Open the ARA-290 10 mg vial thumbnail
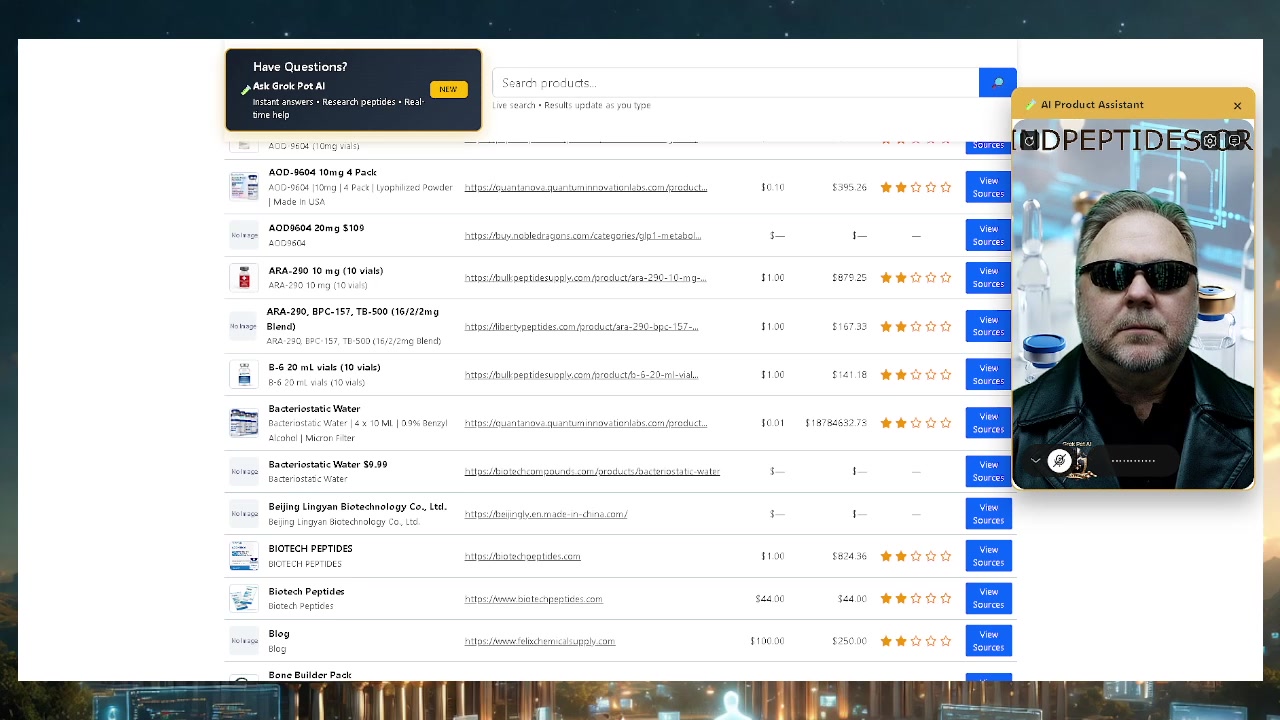 click(x=244, y=277)
